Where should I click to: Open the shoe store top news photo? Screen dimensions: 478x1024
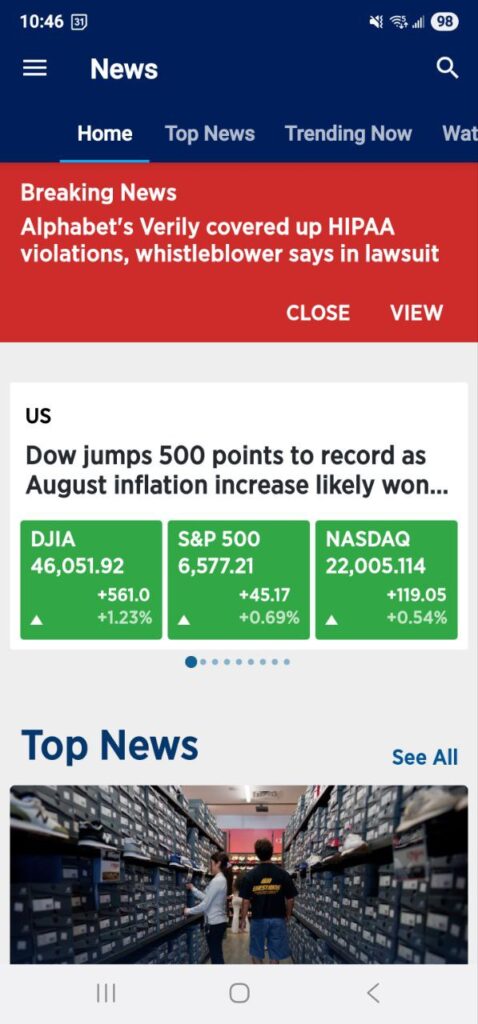(x=239, y=874)
